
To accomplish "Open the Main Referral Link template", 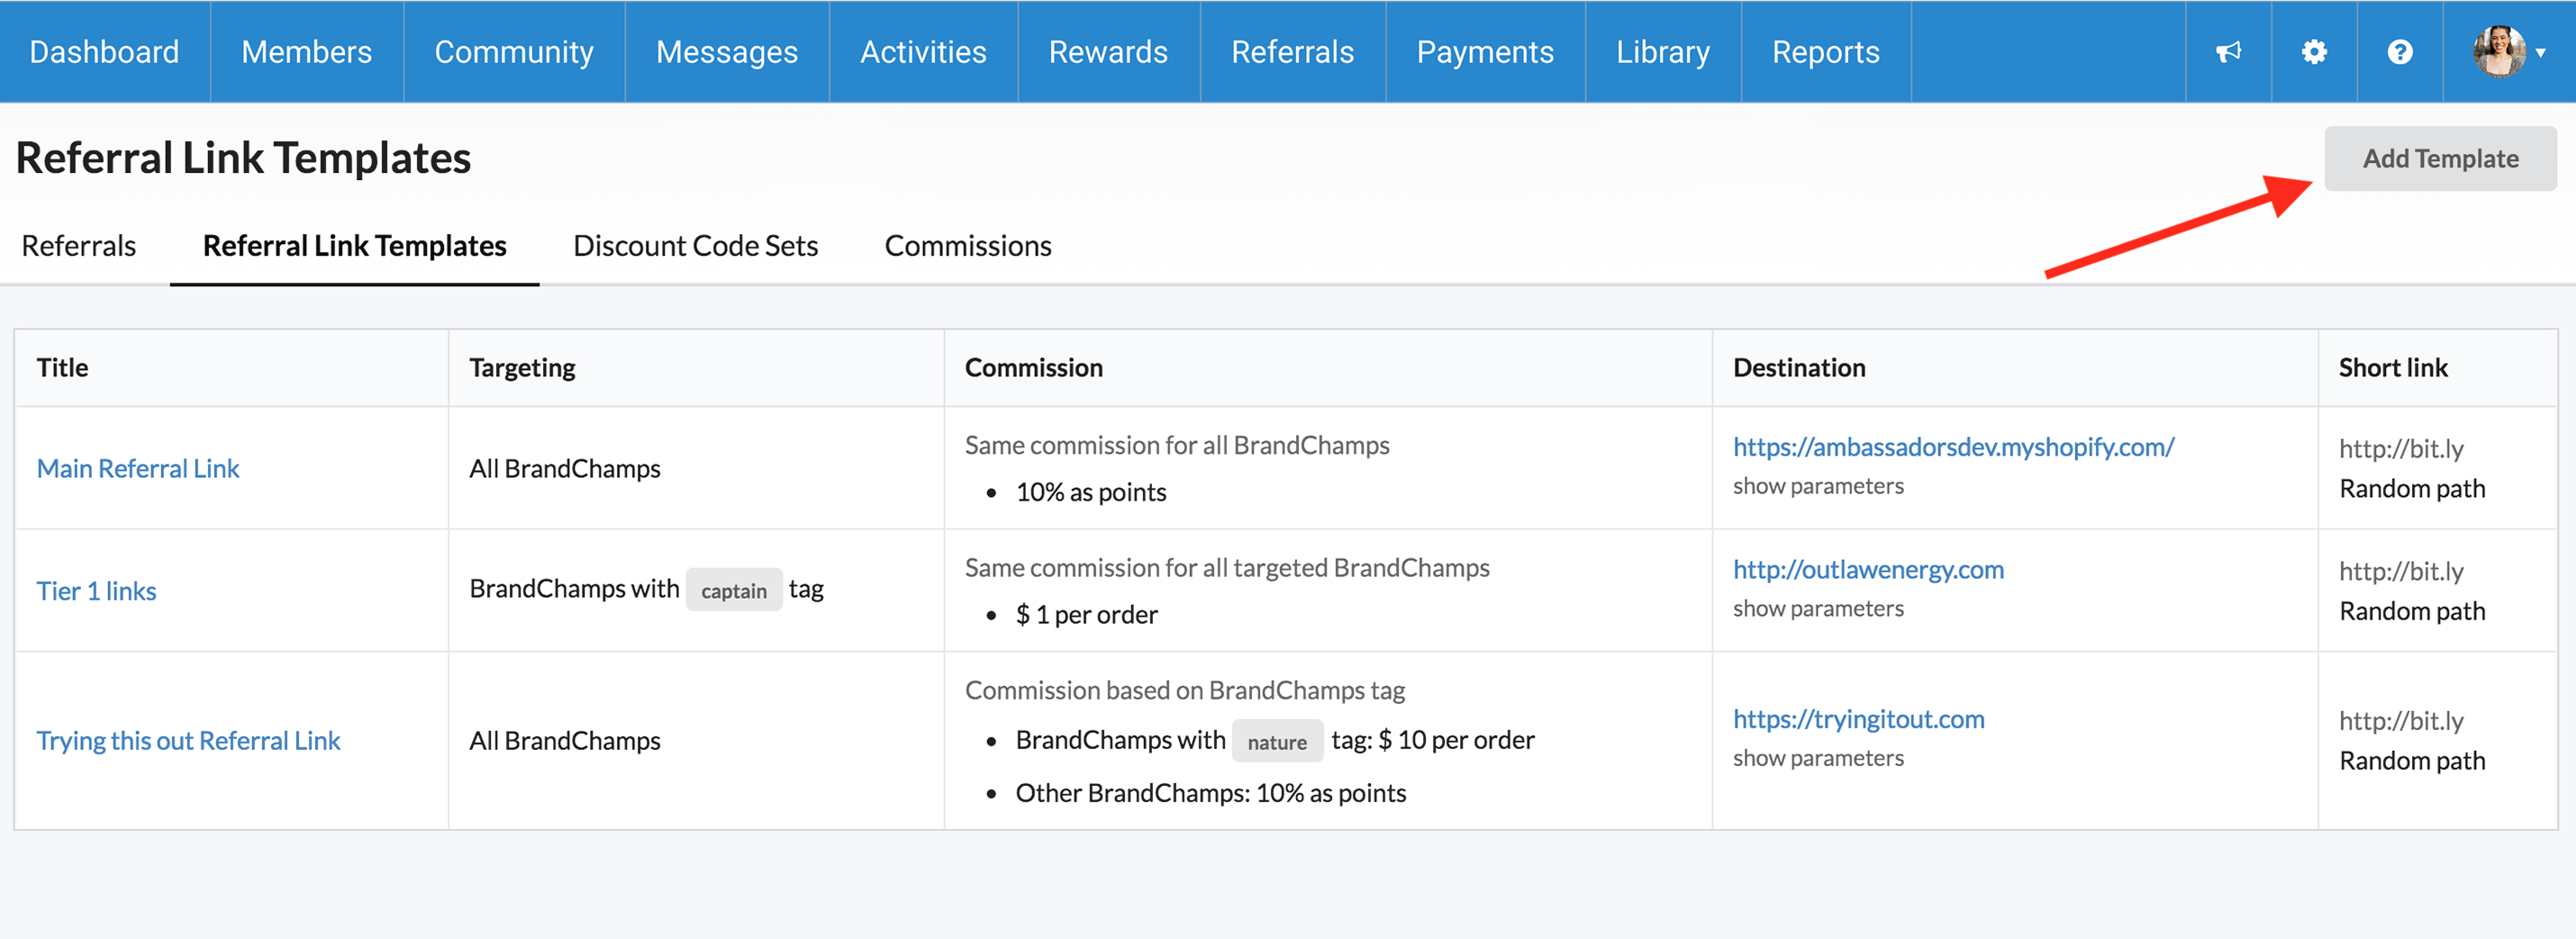I will 138,469.
